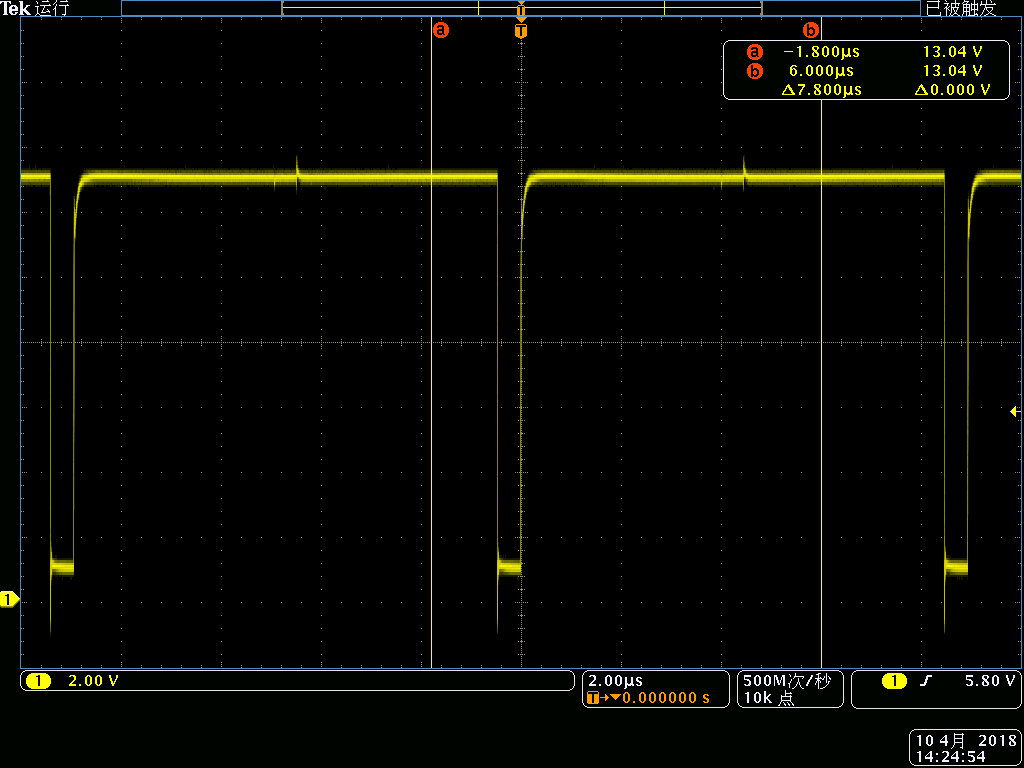
Task: Click the Tek logo at top left
Action: [x=13, y=8]
